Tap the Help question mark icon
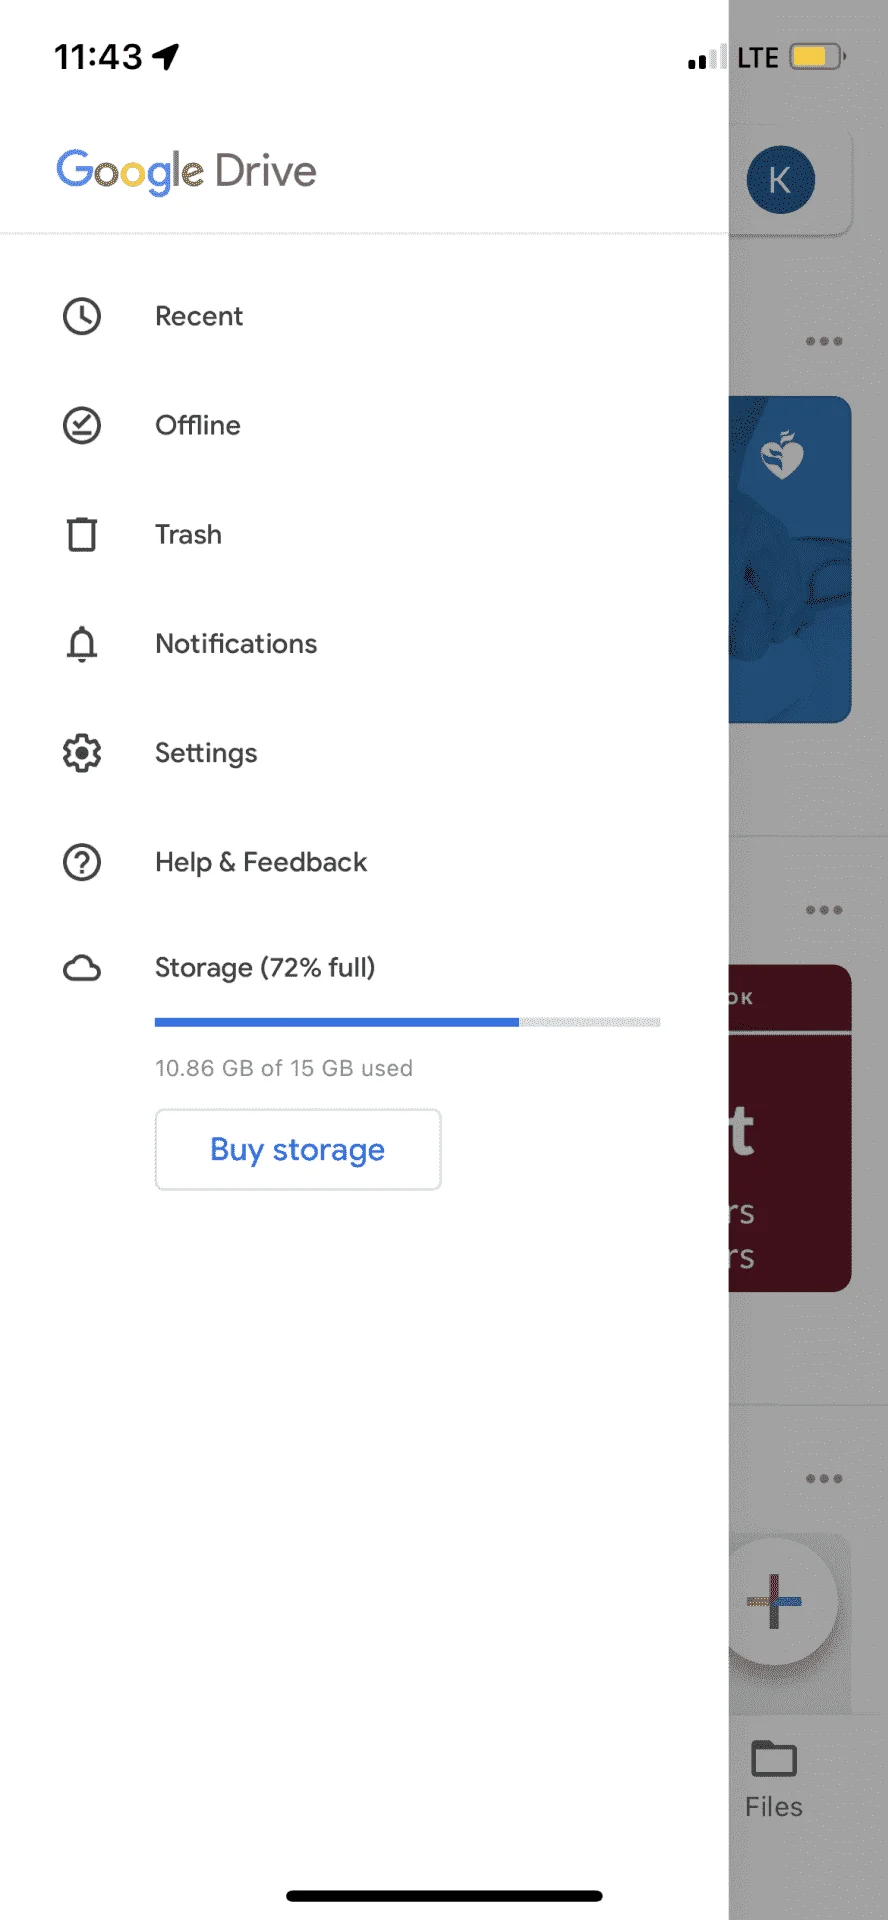 pyautogui.click(x=82, y=862)
